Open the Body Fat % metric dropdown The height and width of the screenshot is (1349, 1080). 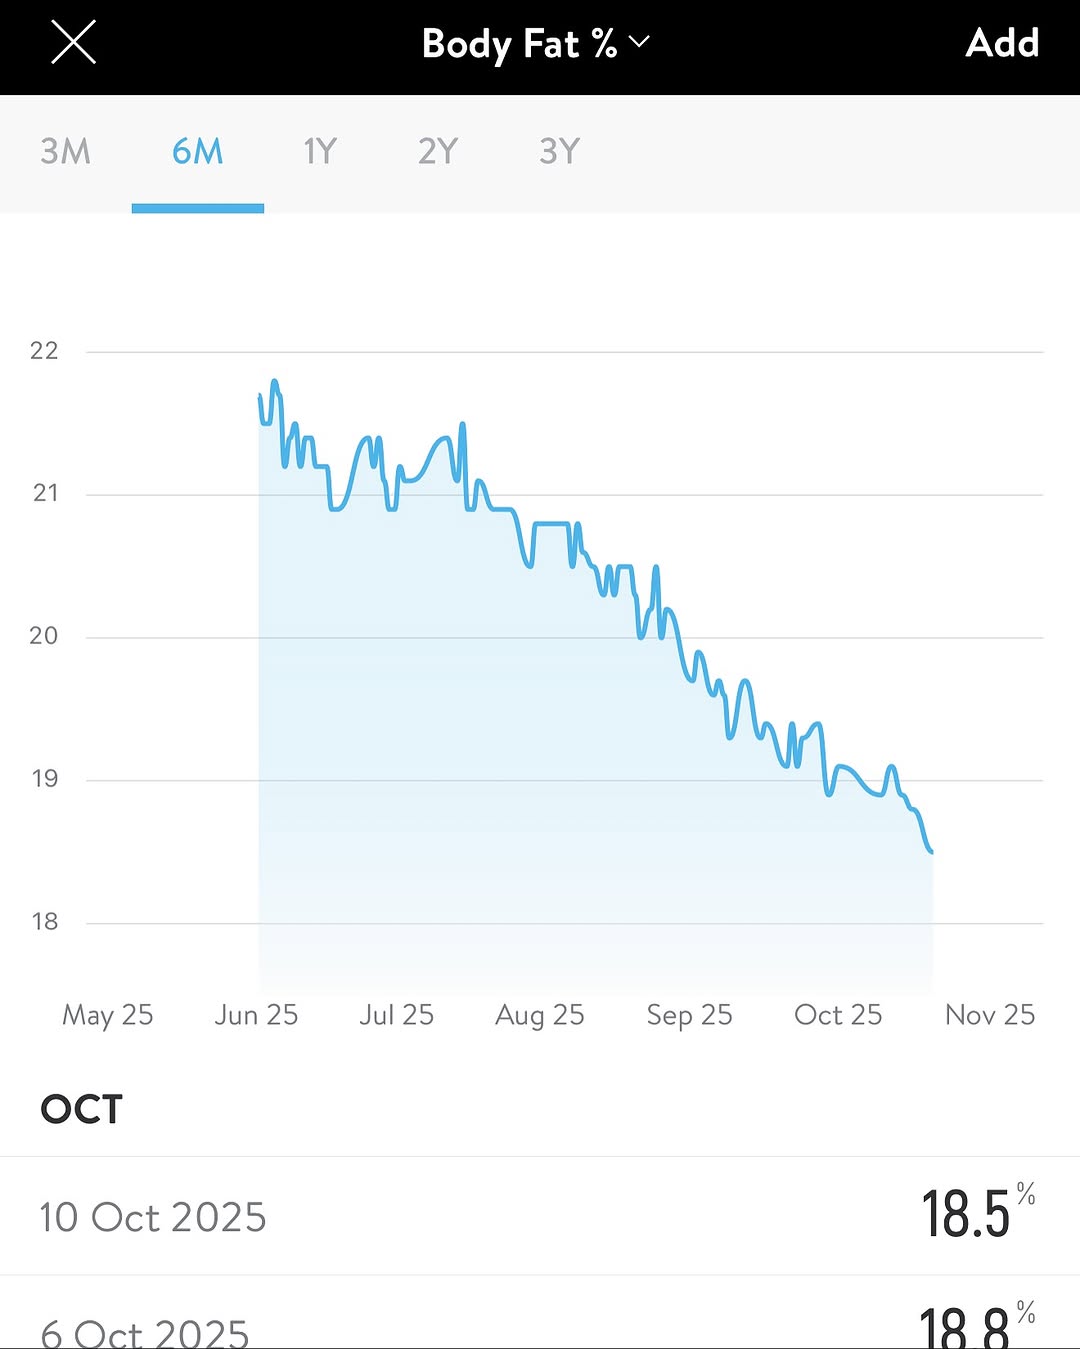coord(535,44)
